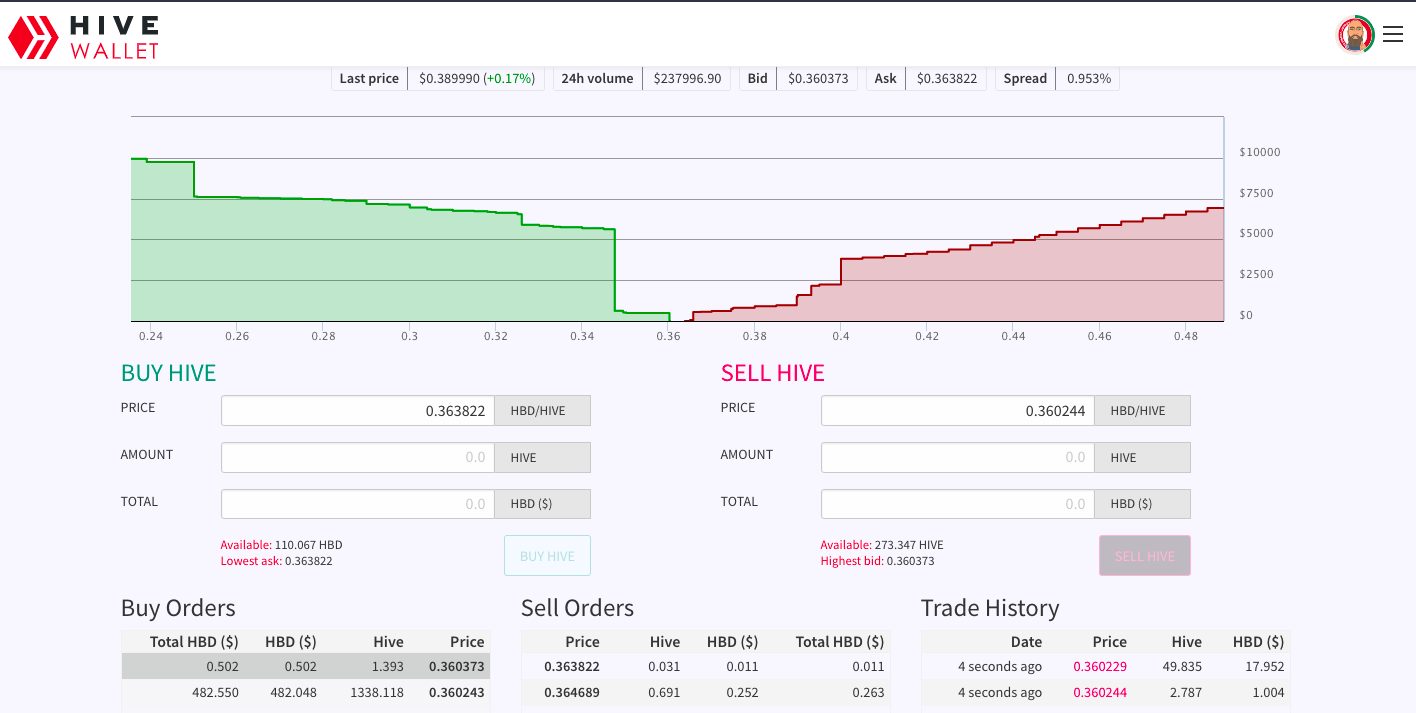Screen dimensions: 1416x713
Task: Click the Trade History heading
Action: [989, 608]
